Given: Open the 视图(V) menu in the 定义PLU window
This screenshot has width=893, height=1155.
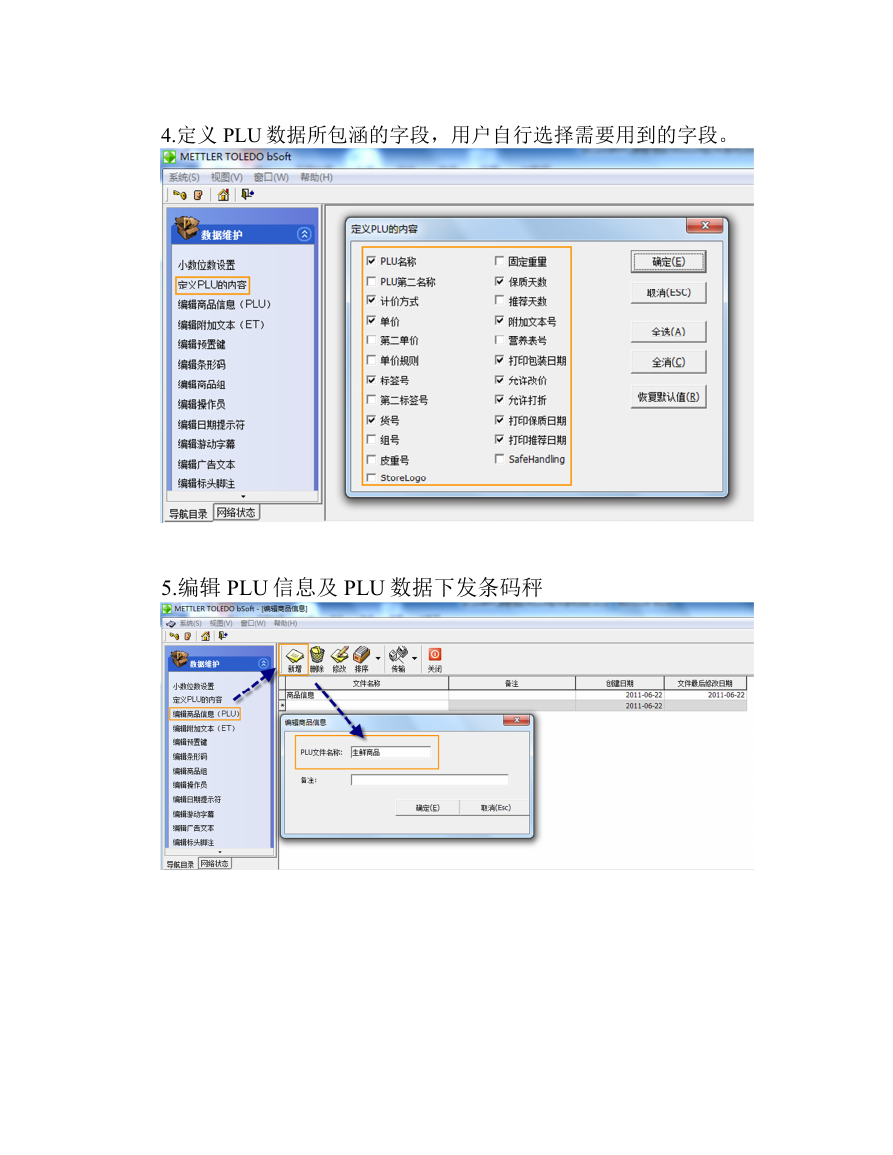Looking at the screenshot, I should coord(226,178).
